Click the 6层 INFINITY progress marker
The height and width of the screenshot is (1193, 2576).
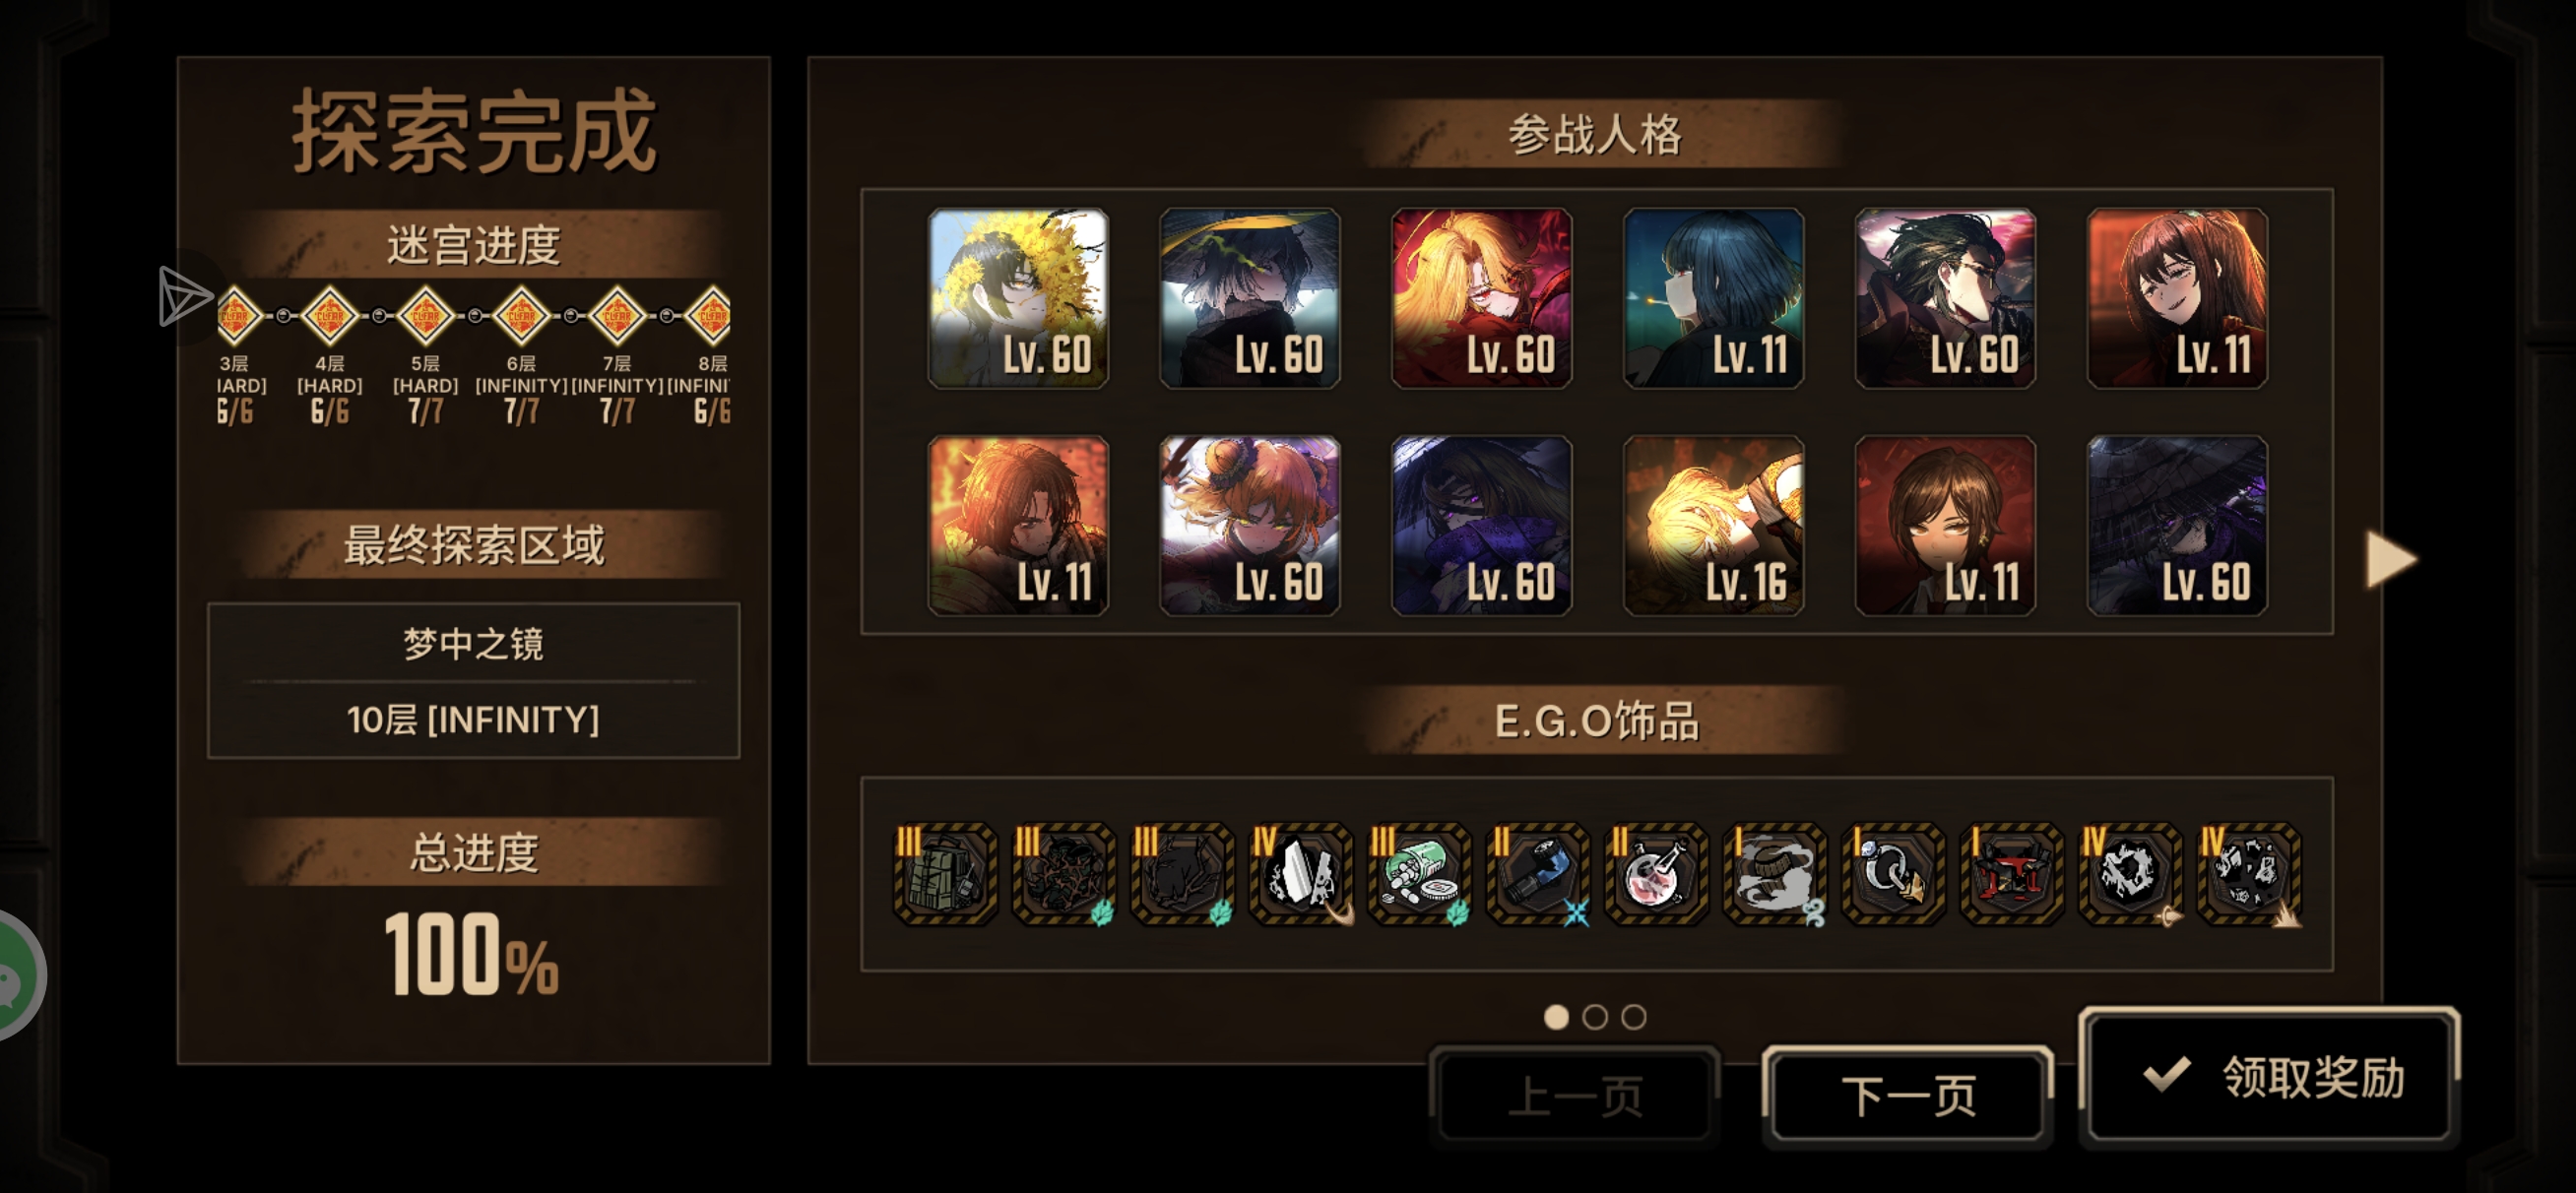click(x=521, y=316)
